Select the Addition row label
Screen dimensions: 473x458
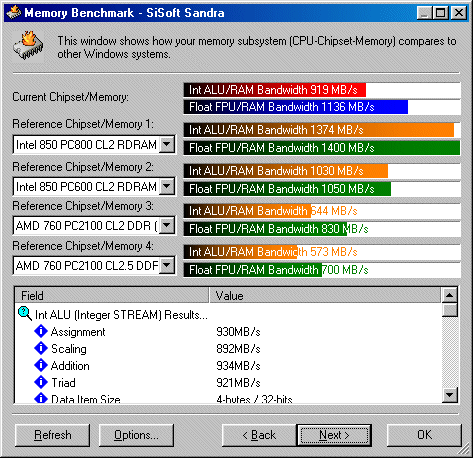click(70, 366)
